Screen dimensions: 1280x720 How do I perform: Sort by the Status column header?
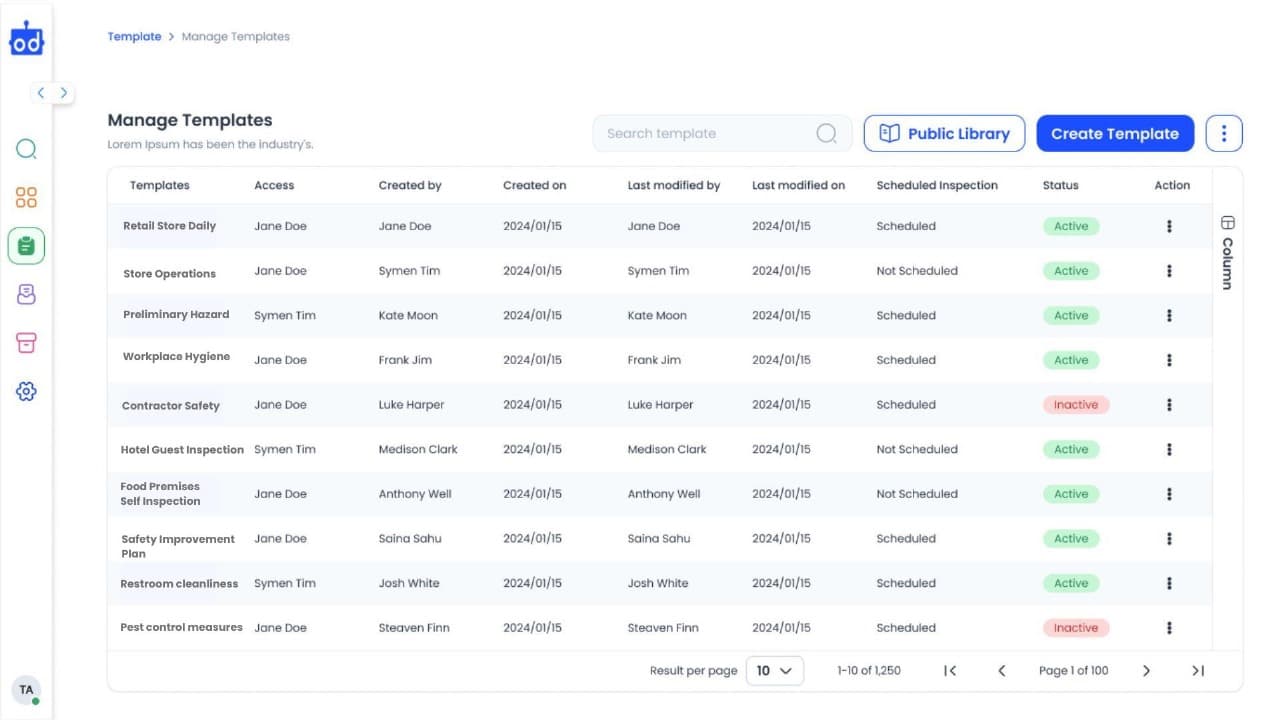pos(1060,185)
